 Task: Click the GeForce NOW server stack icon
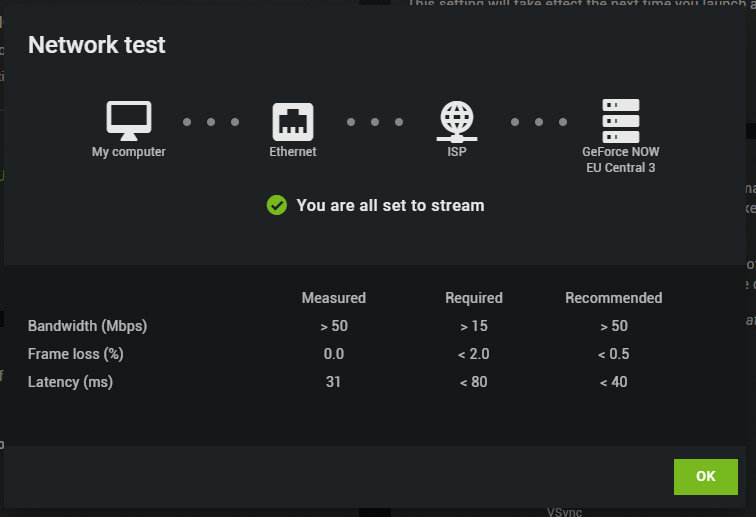[621, 121]
